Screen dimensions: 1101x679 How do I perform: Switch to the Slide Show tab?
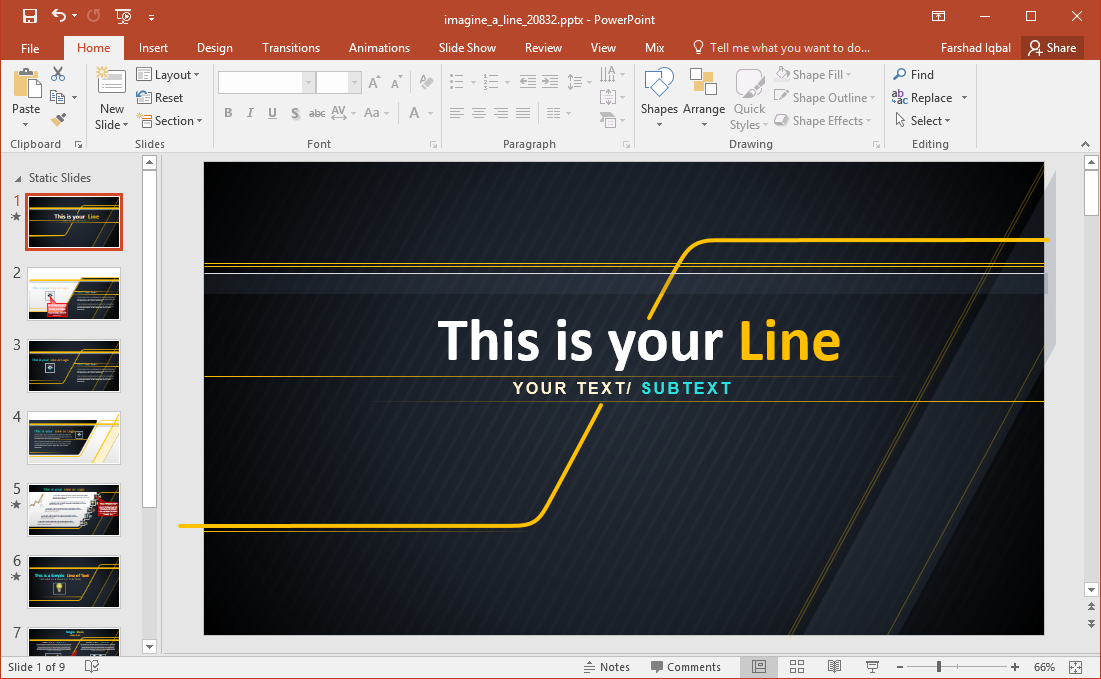click(467, 48)
